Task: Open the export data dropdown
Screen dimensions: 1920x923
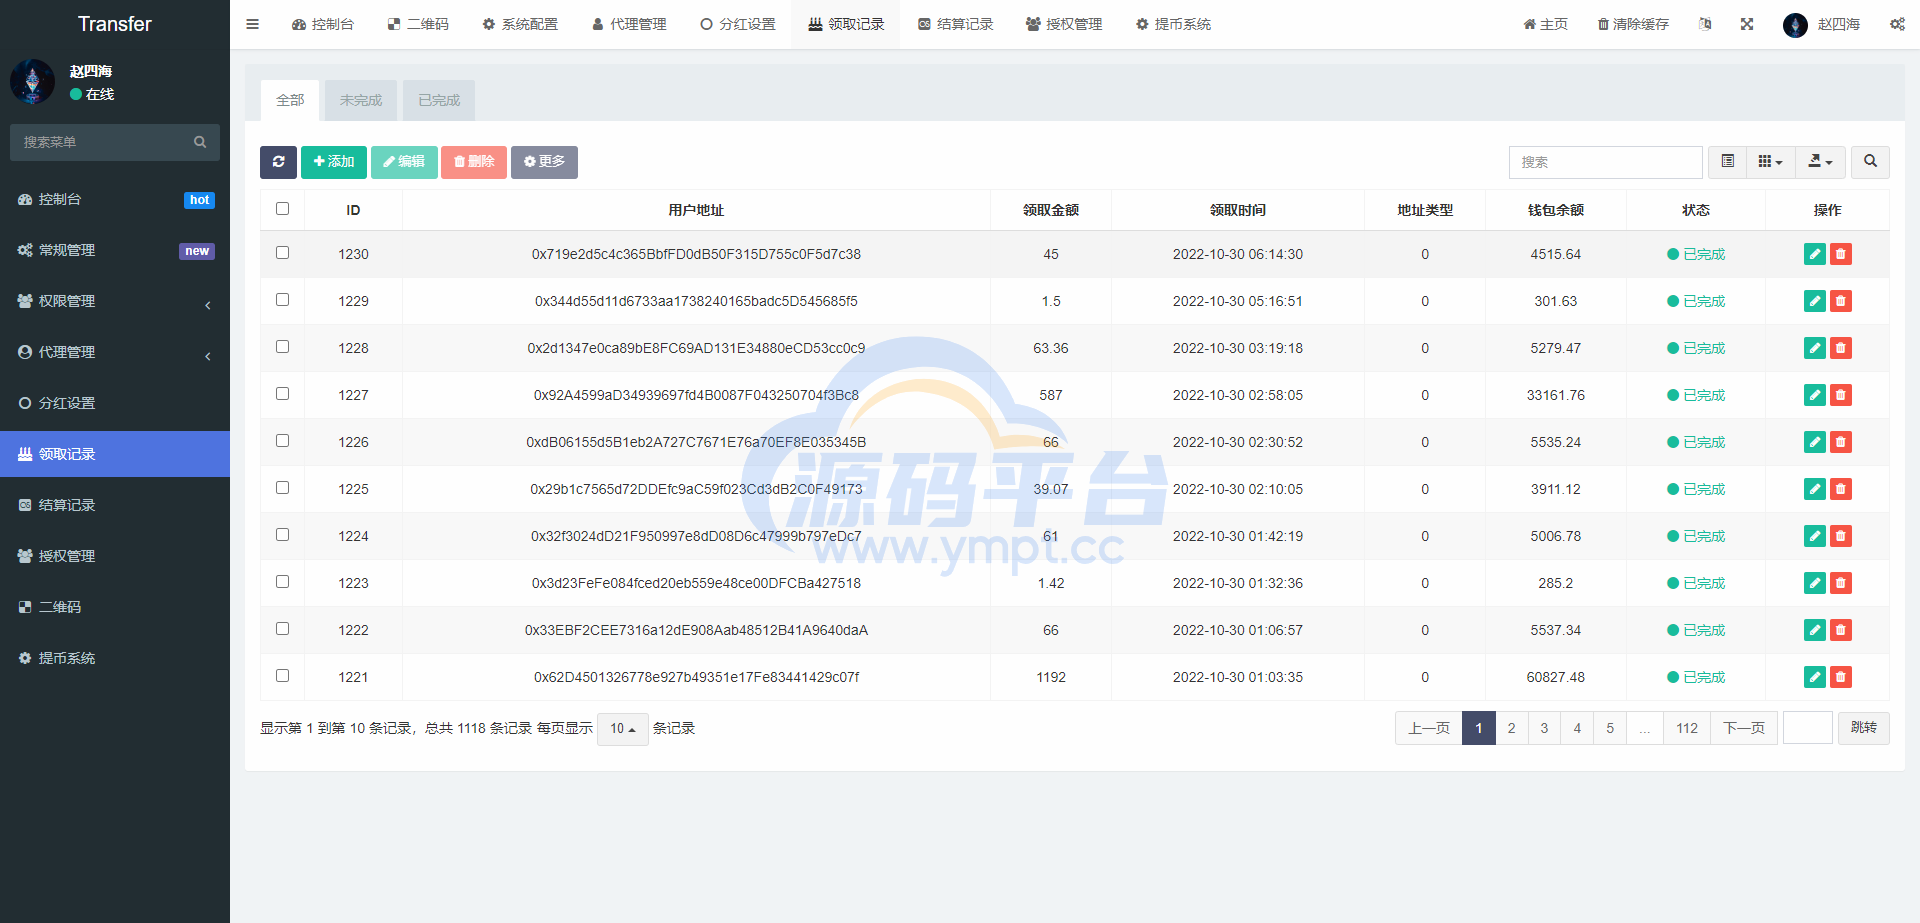Action: [1820, 162]
